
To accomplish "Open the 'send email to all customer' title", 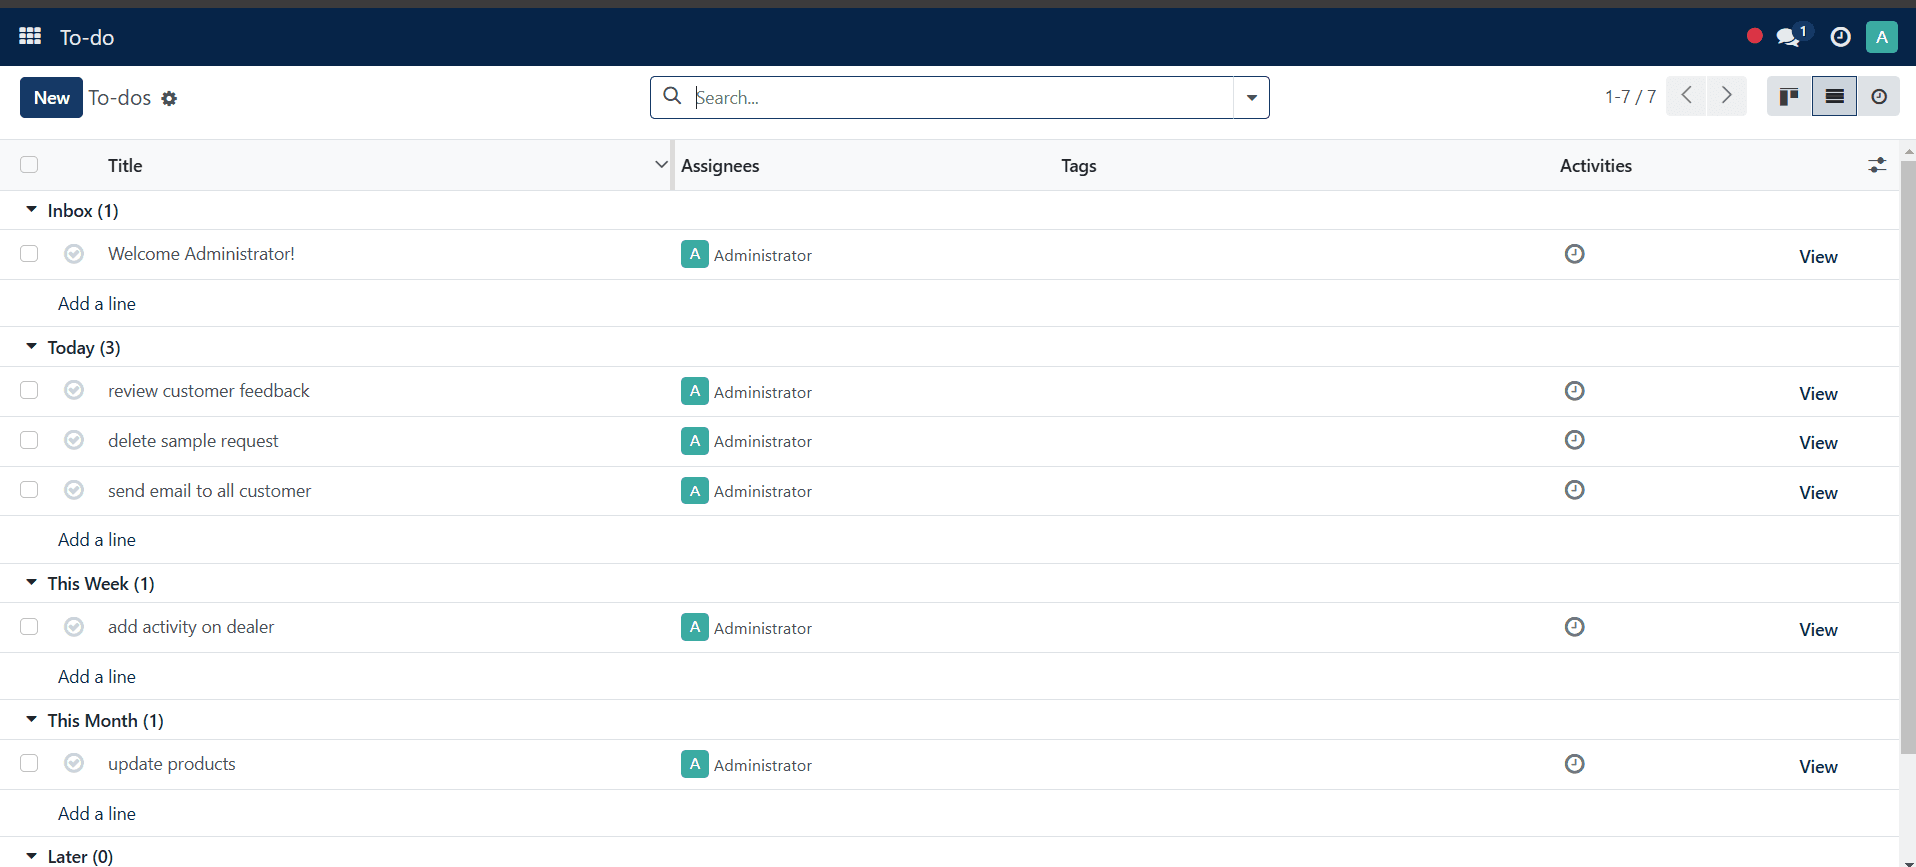I will click(209, 491).
